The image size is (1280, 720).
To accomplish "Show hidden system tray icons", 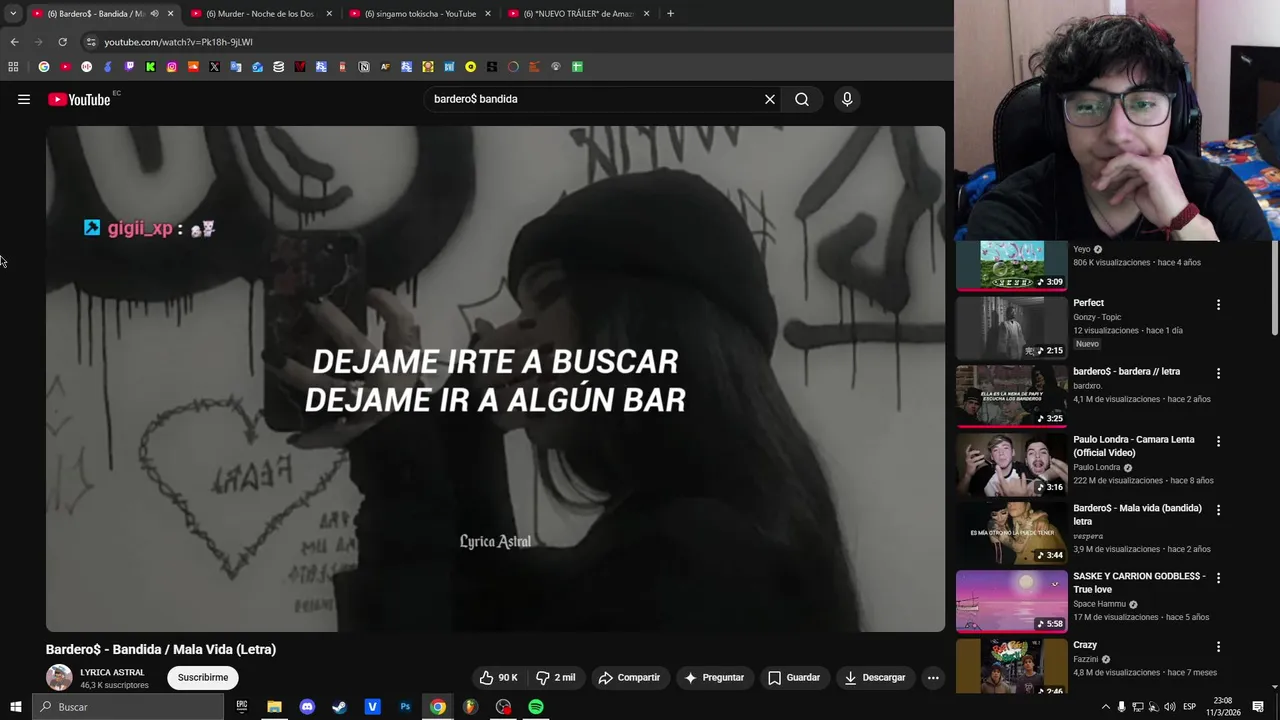I will (1105, 707).
